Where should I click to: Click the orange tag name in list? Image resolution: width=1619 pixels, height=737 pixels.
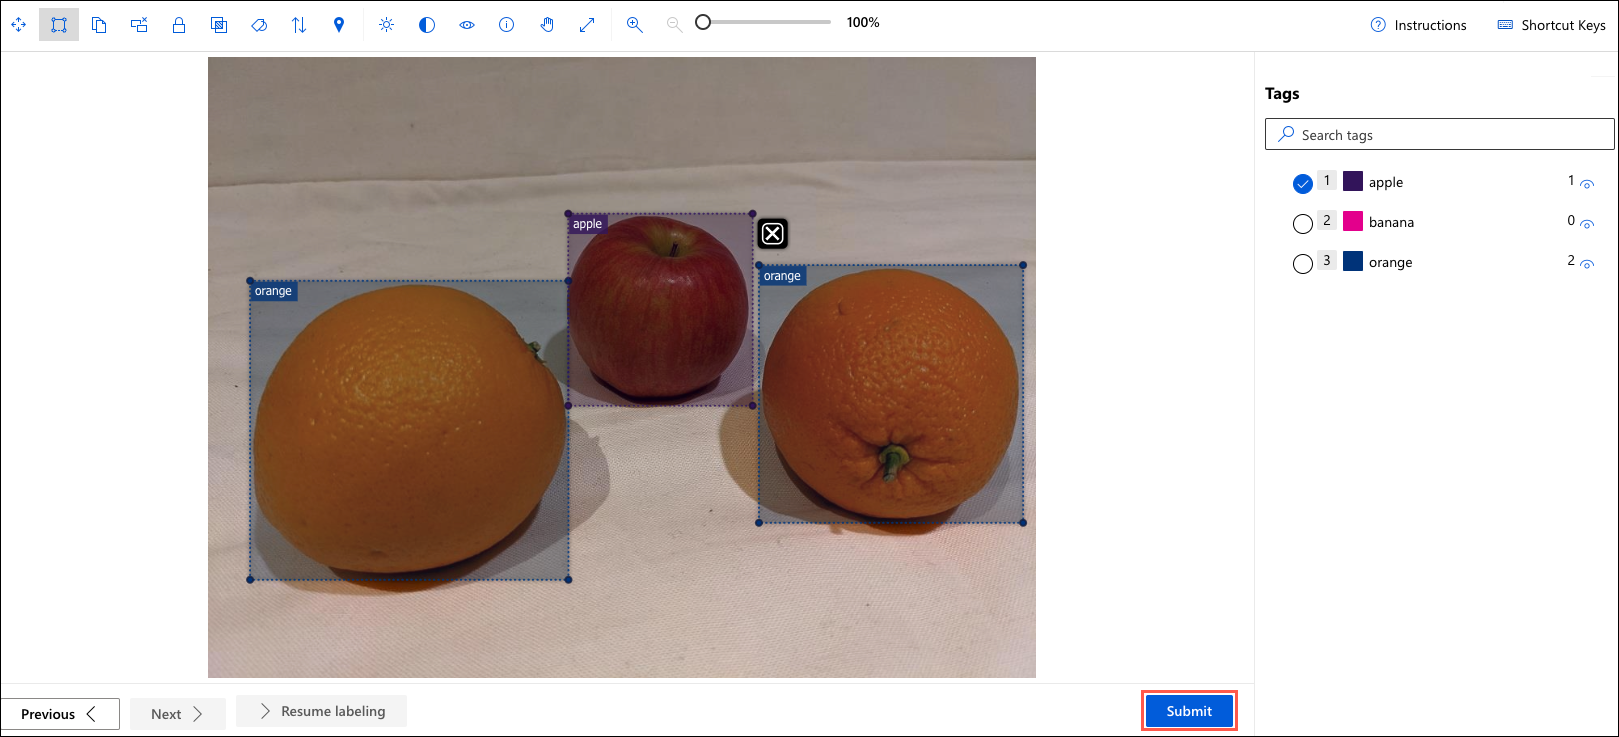coord(1390,262)
